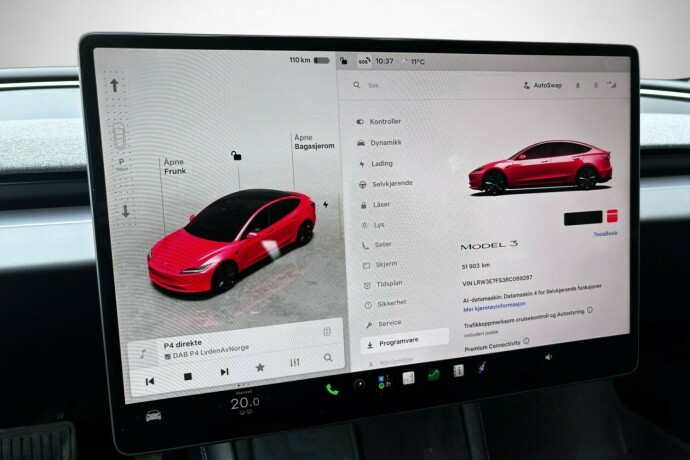The height and width of the screenshot is (460, 690).
Task: Tap the car outline on gear strip
Action: pos(119,136)
